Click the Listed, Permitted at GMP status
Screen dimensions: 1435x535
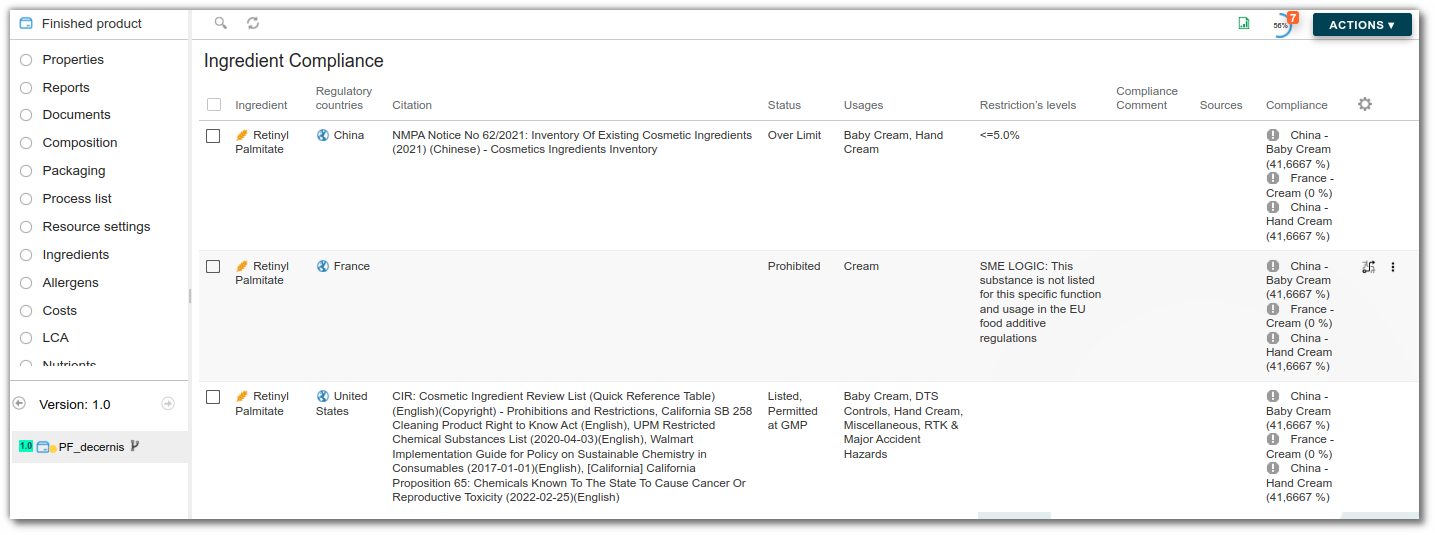click(x=793, y=411)
